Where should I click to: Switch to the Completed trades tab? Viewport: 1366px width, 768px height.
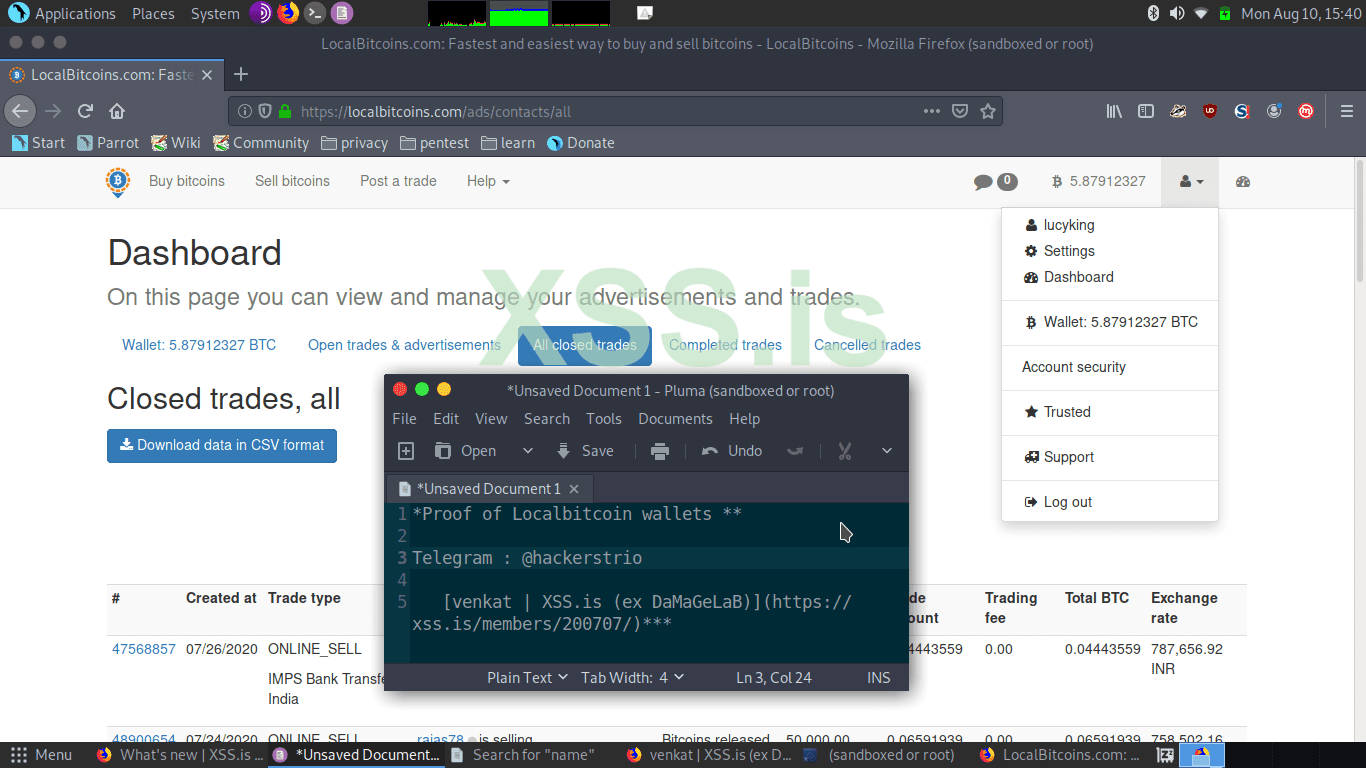724,344
